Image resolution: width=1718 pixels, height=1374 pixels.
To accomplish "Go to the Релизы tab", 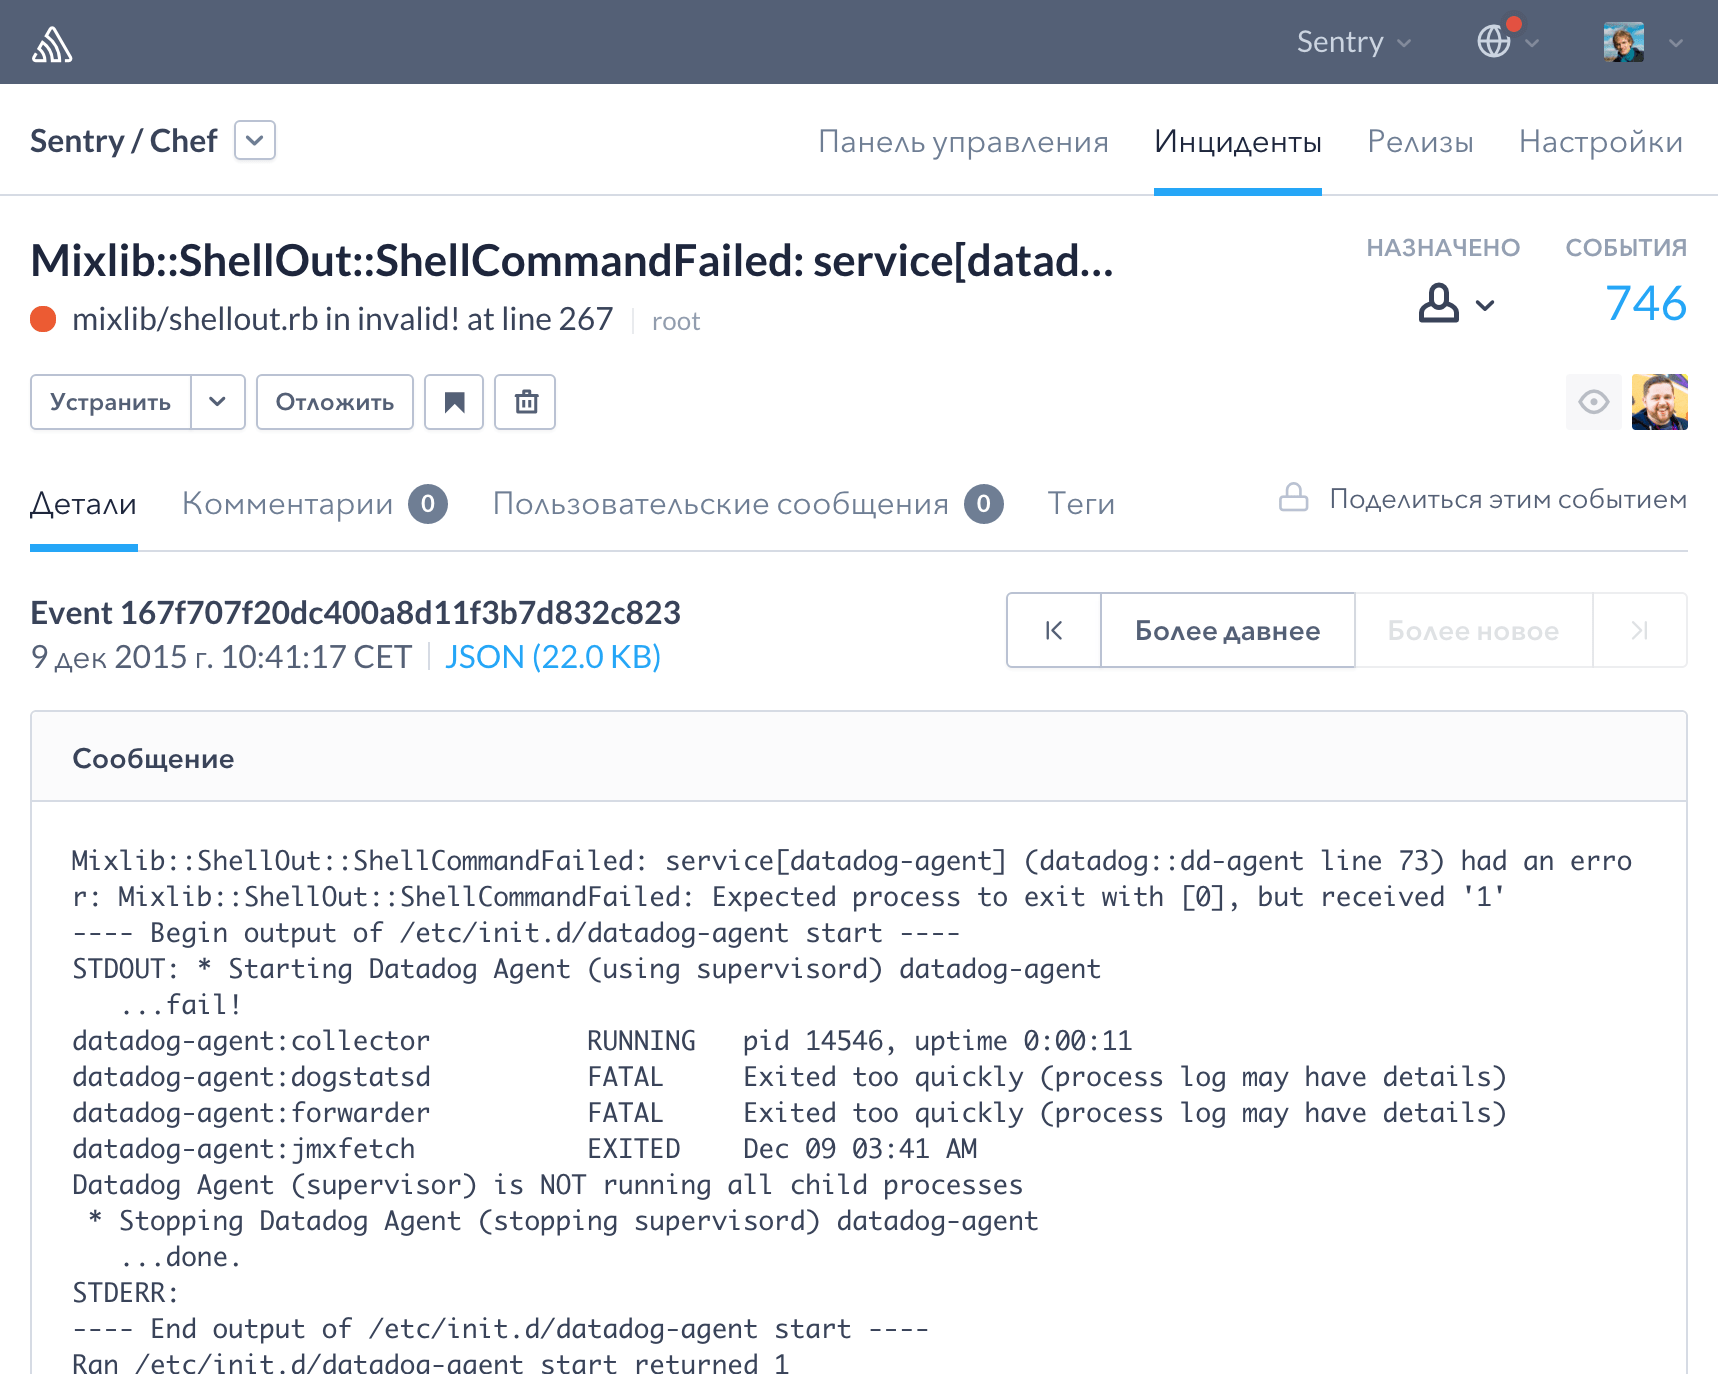I will click(x=1420, y=141).
